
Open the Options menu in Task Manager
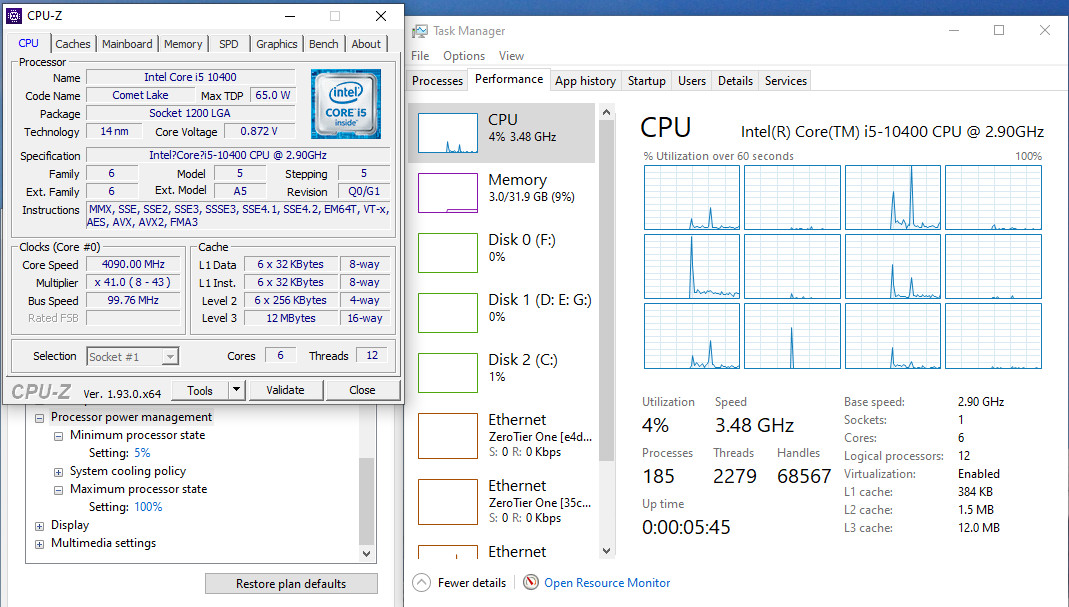[464, 56]
